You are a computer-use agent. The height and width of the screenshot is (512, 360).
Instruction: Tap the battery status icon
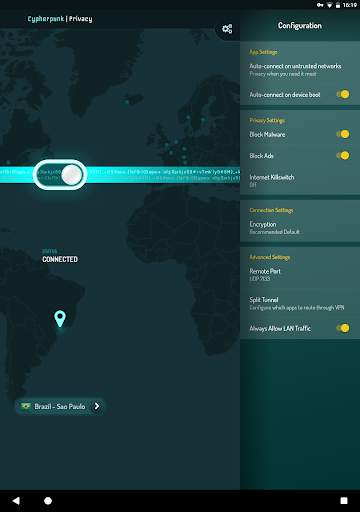[x=338, y=5]
